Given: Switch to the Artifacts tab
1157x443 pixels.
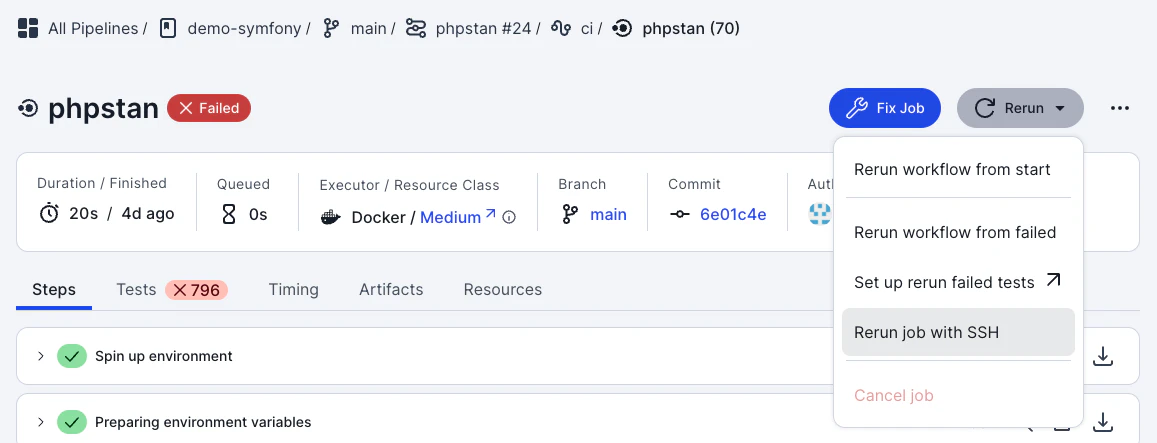Looking at the screenshot, I should 391,289.
